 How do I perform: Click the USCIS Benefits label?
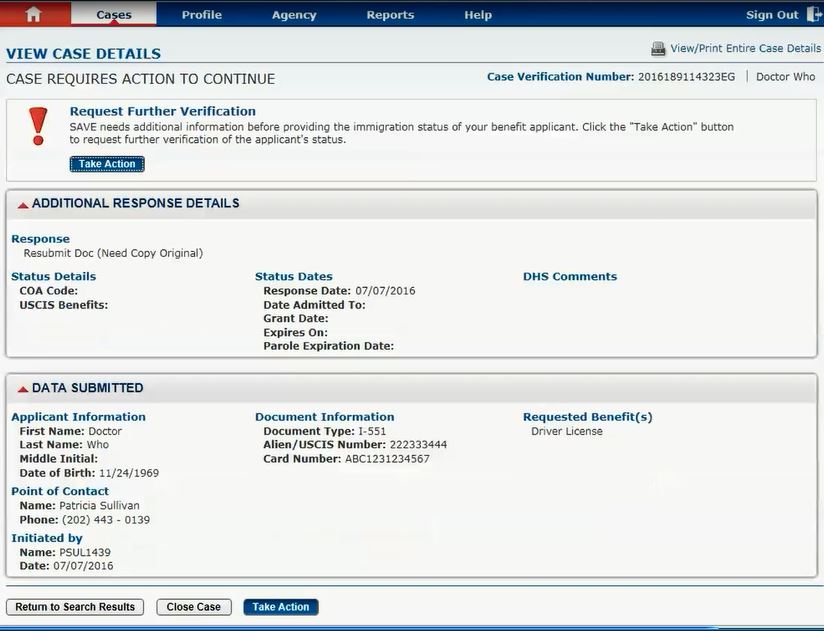pos(64,305)
